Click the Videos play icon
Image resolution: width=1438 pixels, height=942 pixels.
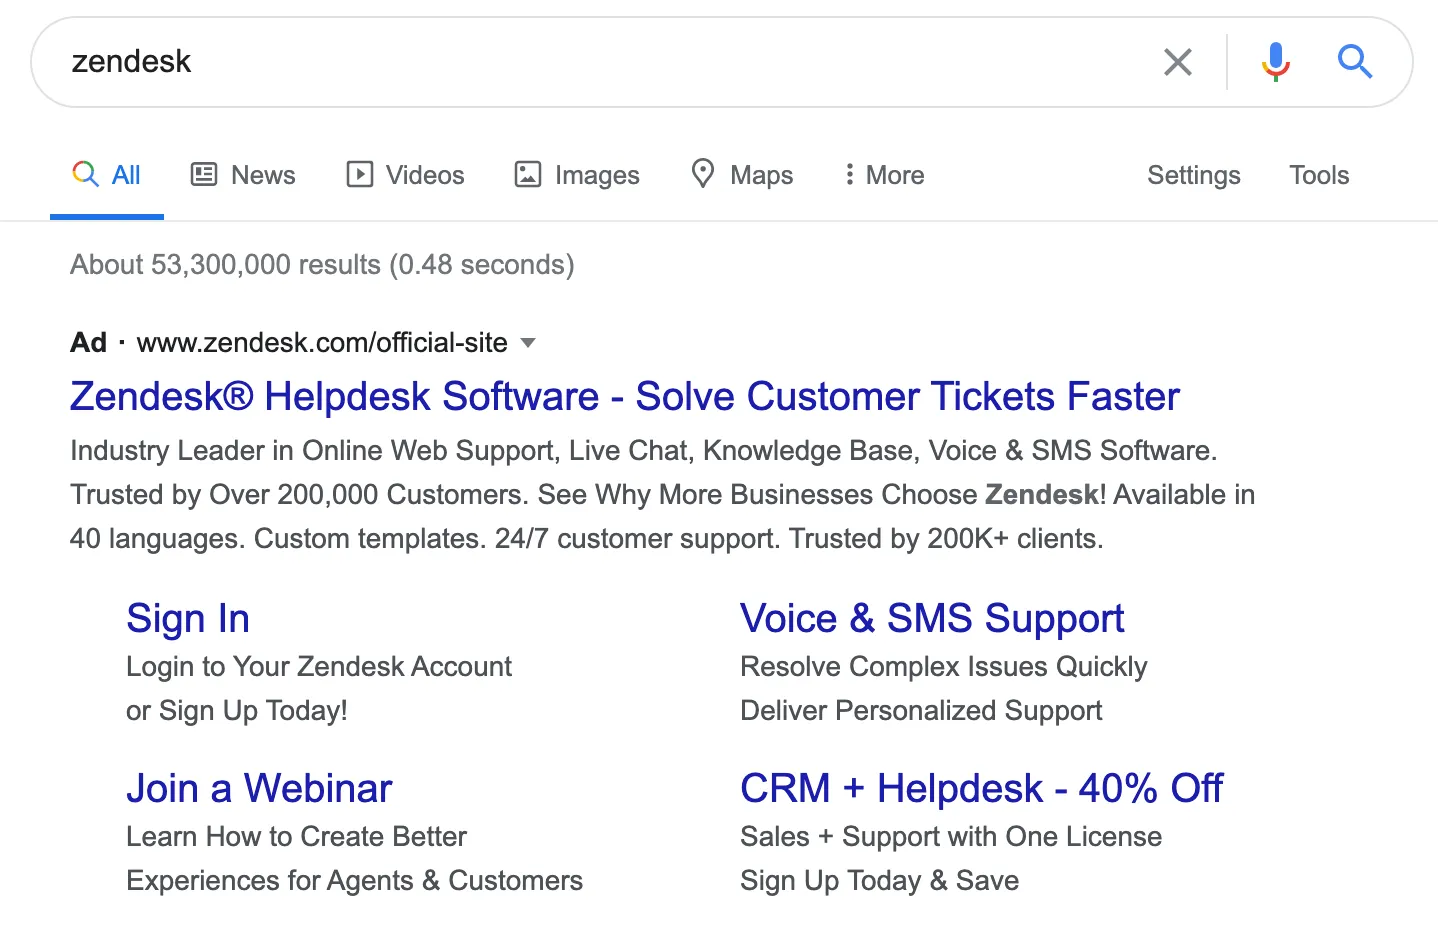pos(359,174)
